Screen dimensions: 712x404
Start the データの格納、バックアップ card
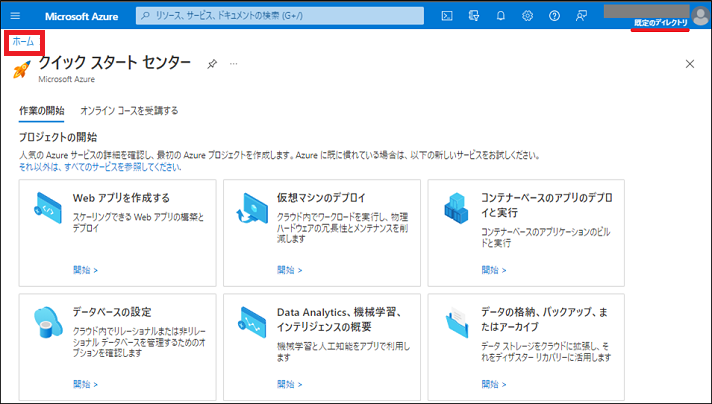(x=494, y=384)
